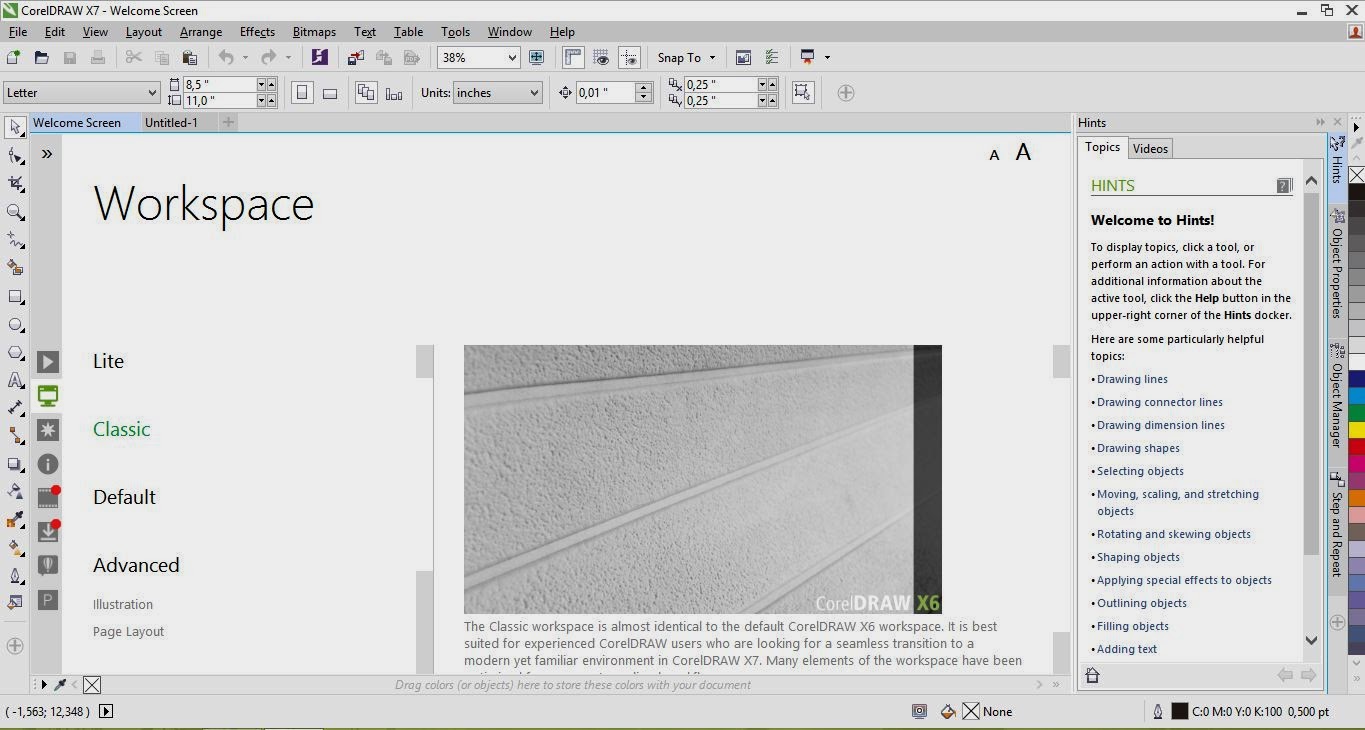The height and width of the screenshot is (730, 1365).
Task: Open the Bitmaps menu
Action: pyautogui.click(x=313, y=31)
